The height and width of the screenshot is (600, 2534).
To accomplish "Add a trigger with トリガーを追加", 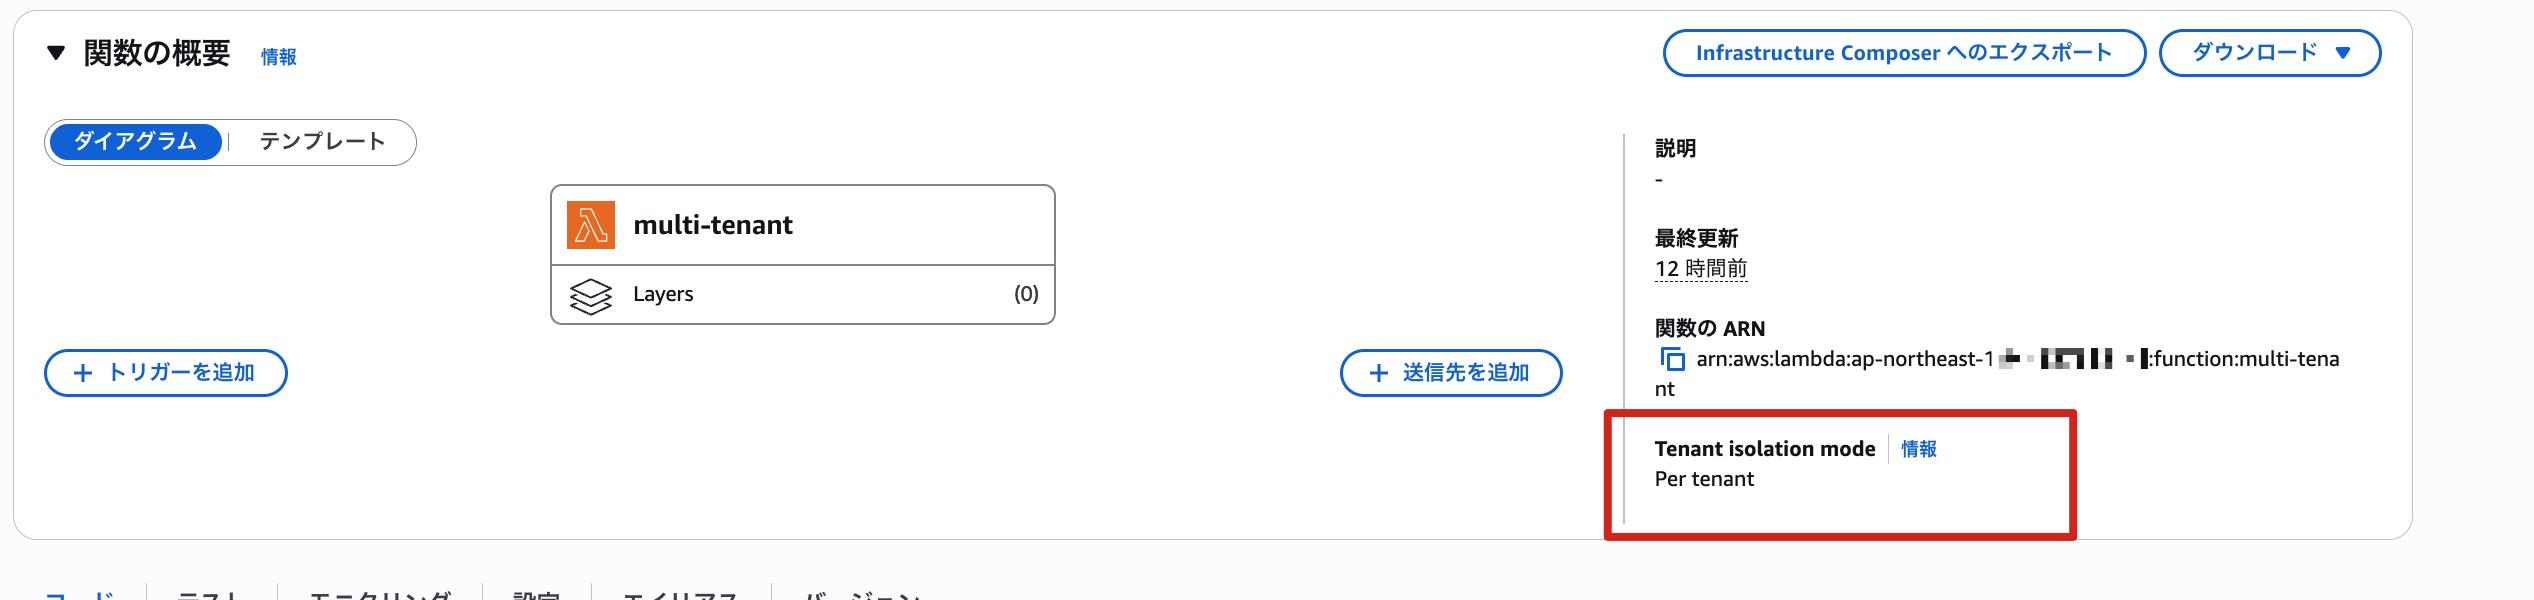I will click(x=165, y=373).
